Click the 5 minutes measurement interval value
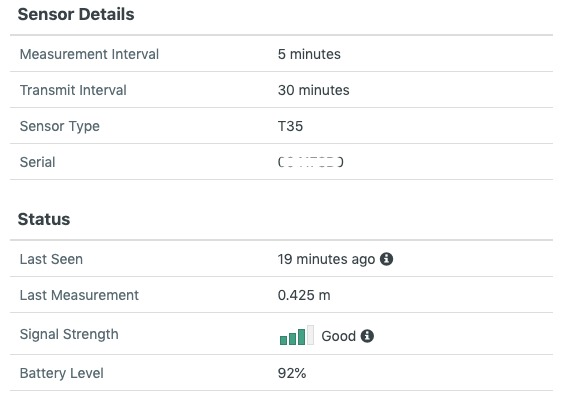Viewport: 568px width, 406px height. pos(309,54)
